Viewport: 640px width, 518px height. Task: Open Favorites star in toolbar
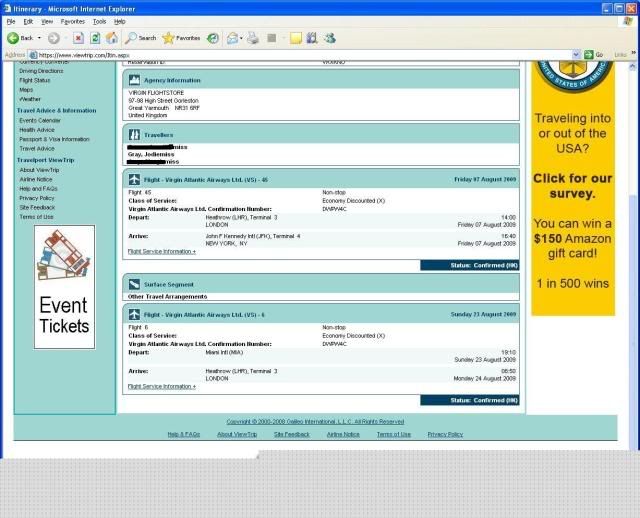[x=181, y=38]
